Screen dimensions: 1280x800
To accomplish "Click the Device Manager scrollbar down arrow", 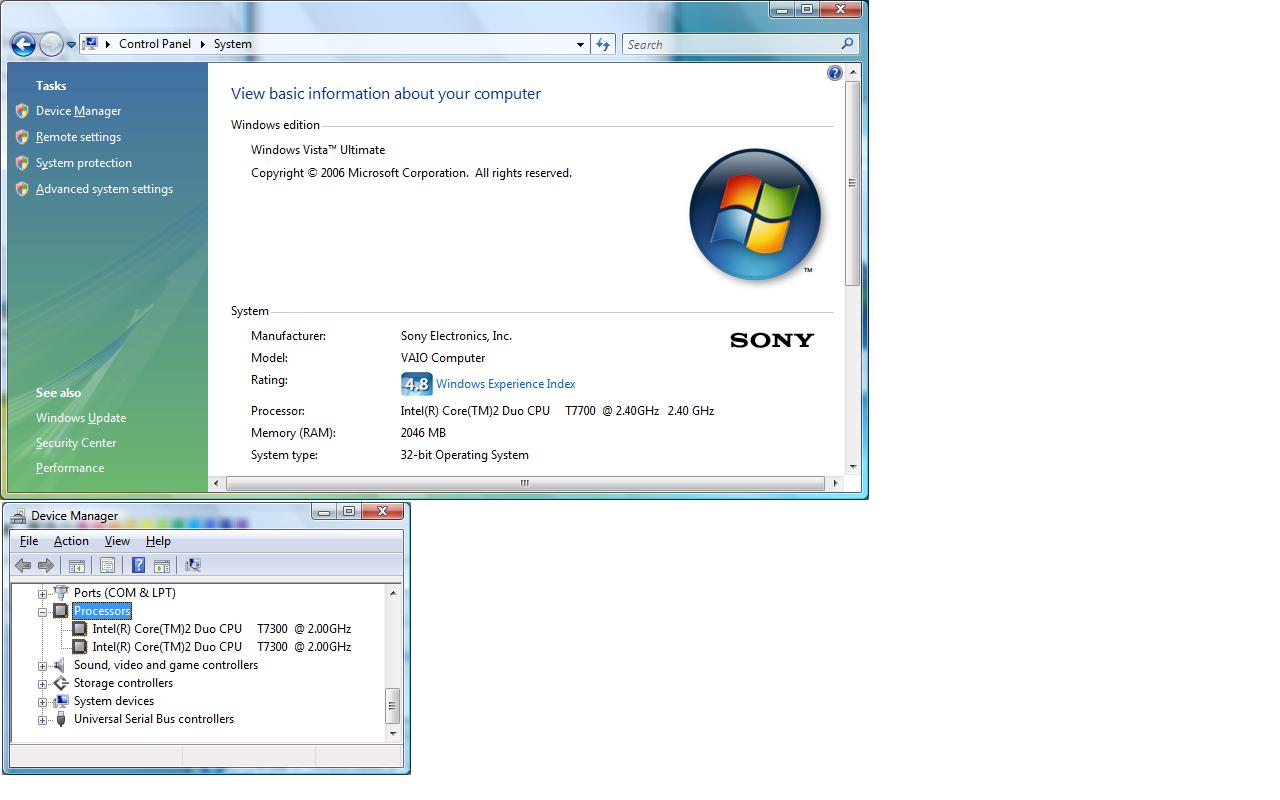I will tap(392, 733).
